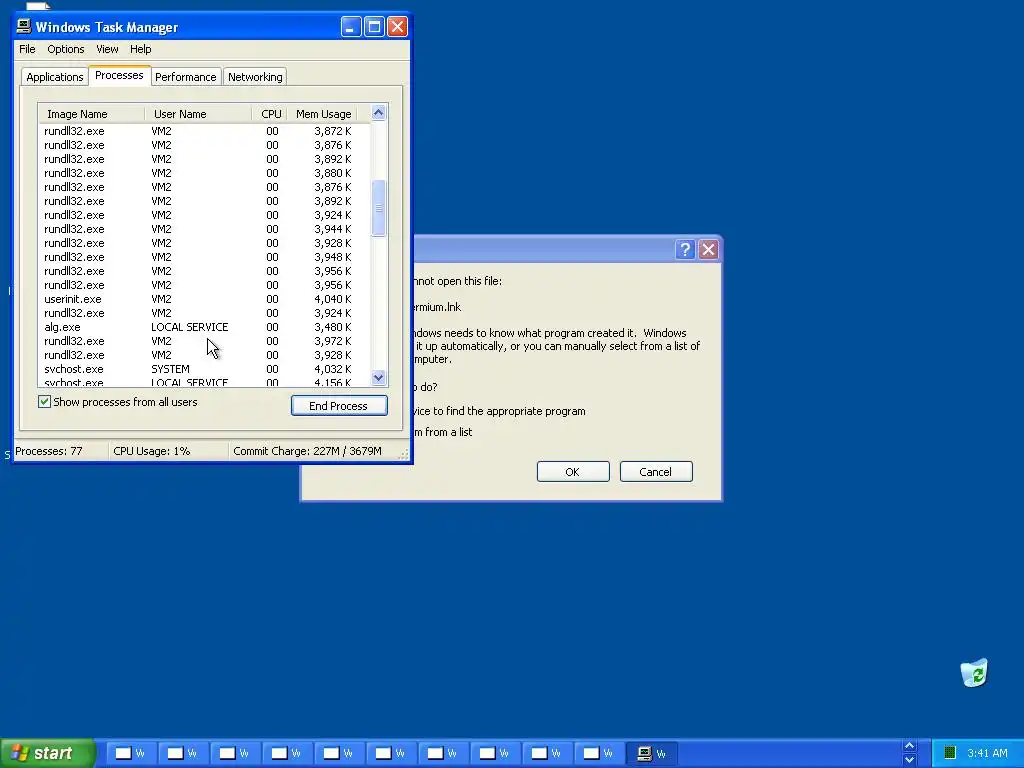The image size is (1024, 768).
Task: Sort by the Mem Usage column header
Action: click(x=323, y=114)
